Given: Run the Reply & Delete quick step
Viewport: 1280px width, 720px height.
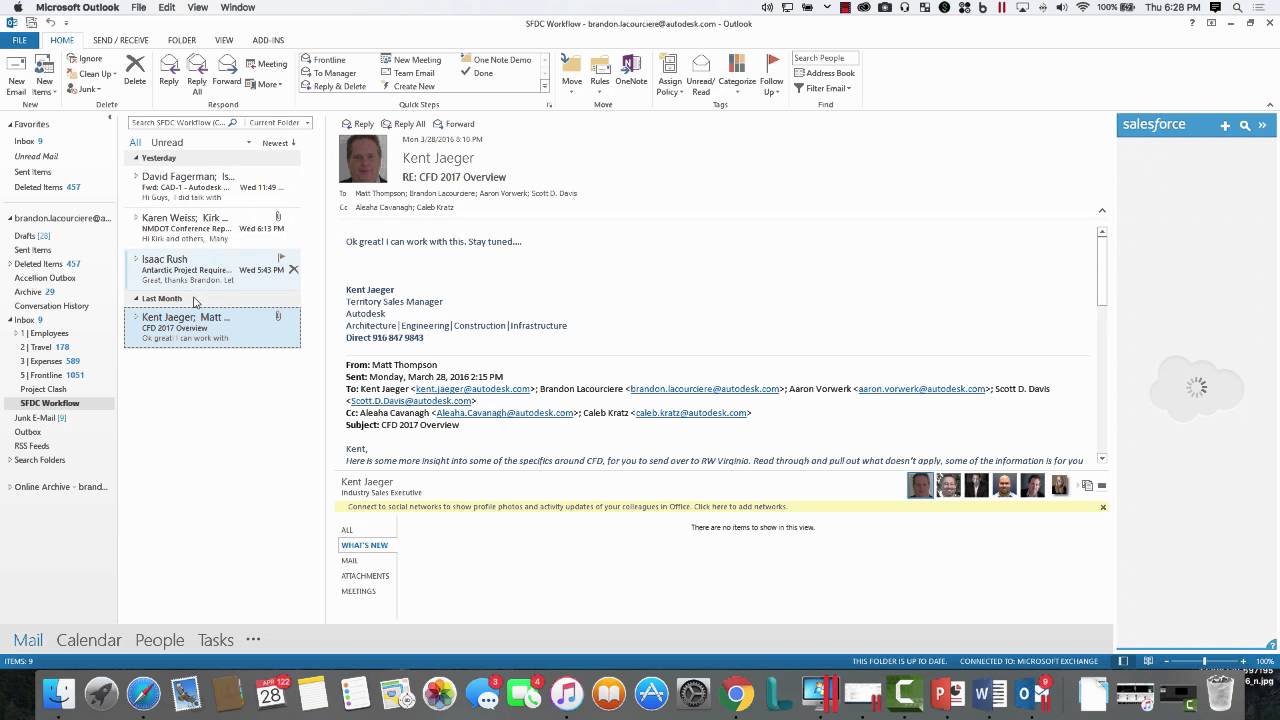Looking at the screenshot, I should pyautogui.click(x=333, y=86).
